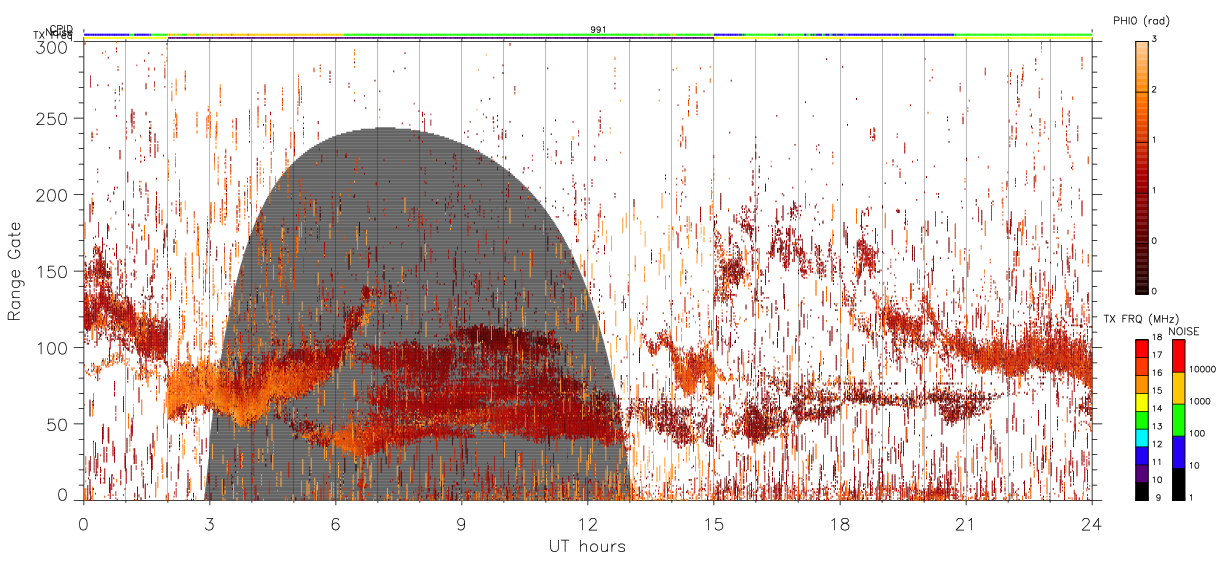
Task: Click the PHI0 gradient colorbar
Action: (1141, 166)
